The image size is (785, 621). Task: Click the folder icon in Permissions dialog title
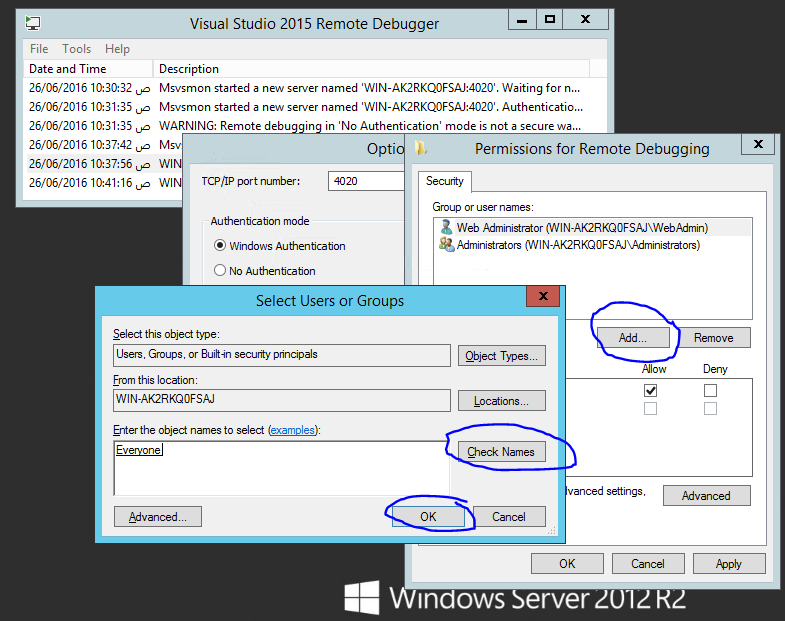point(421,148)
